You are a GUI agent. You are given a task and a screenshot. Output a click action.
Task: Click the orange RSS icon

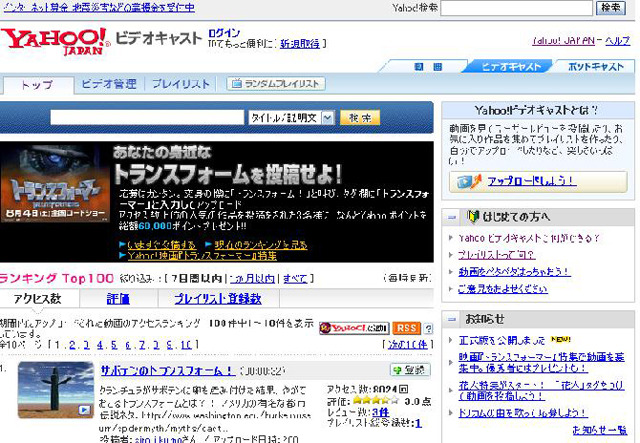pyautogui.click(x=407, y=328)
